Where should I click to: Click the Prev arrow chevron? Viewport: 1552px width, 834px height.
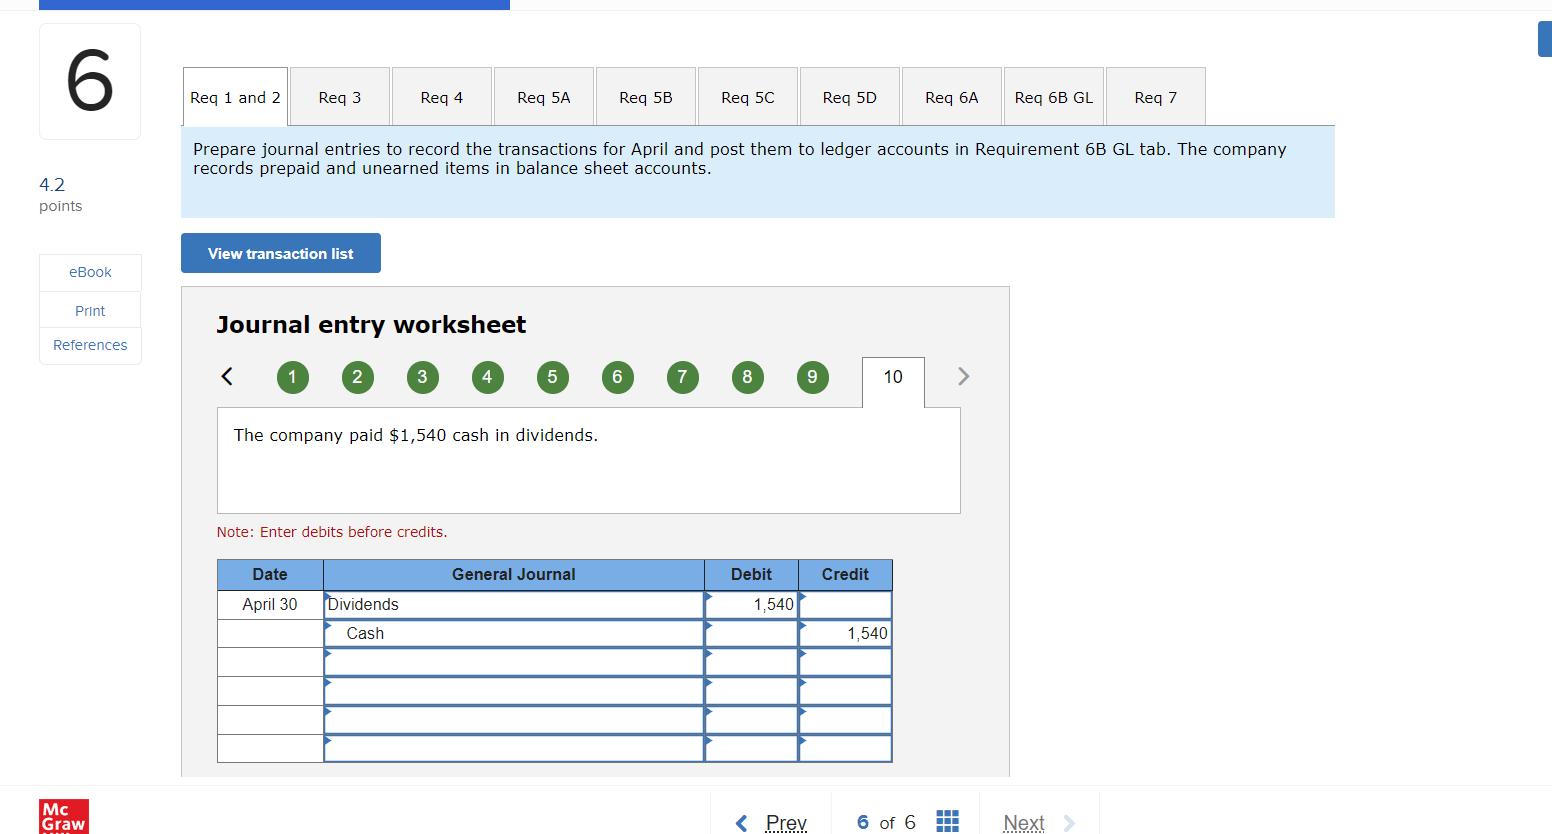(740, 822)
